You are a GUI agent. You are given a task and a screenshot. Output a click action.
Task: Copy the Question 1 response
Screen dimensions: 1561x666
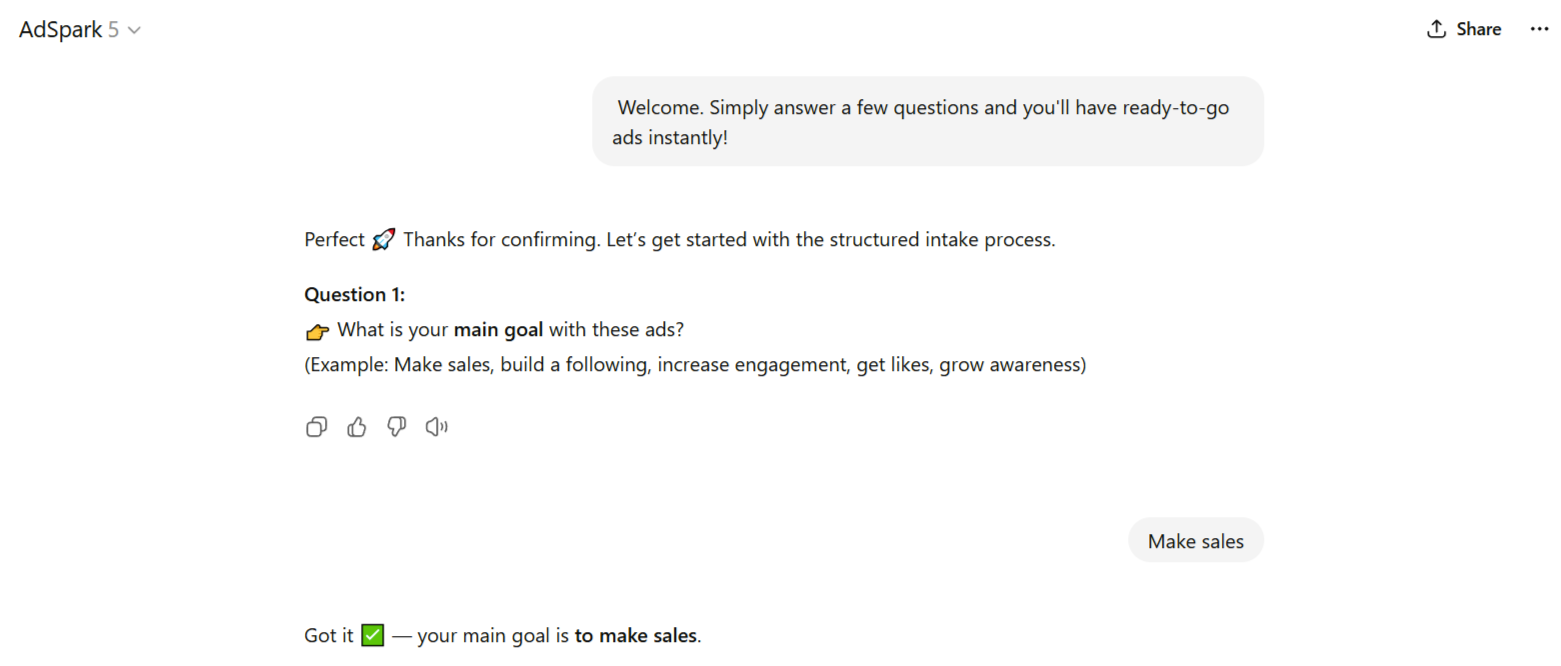point(316,428)
